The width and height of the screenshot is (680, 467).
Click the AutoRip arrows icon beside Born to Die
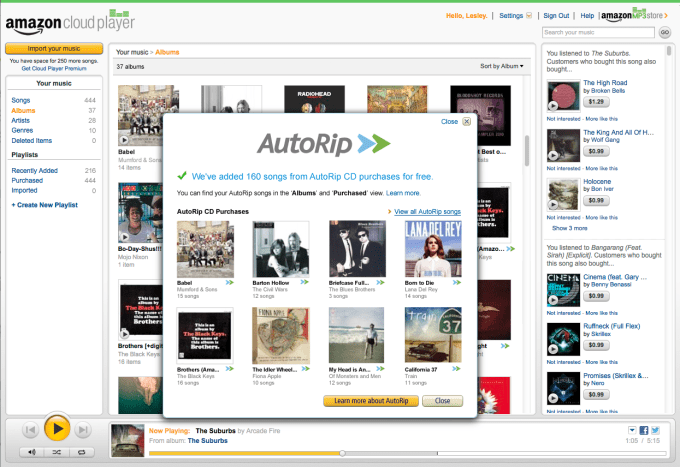[x=457, y=282]
